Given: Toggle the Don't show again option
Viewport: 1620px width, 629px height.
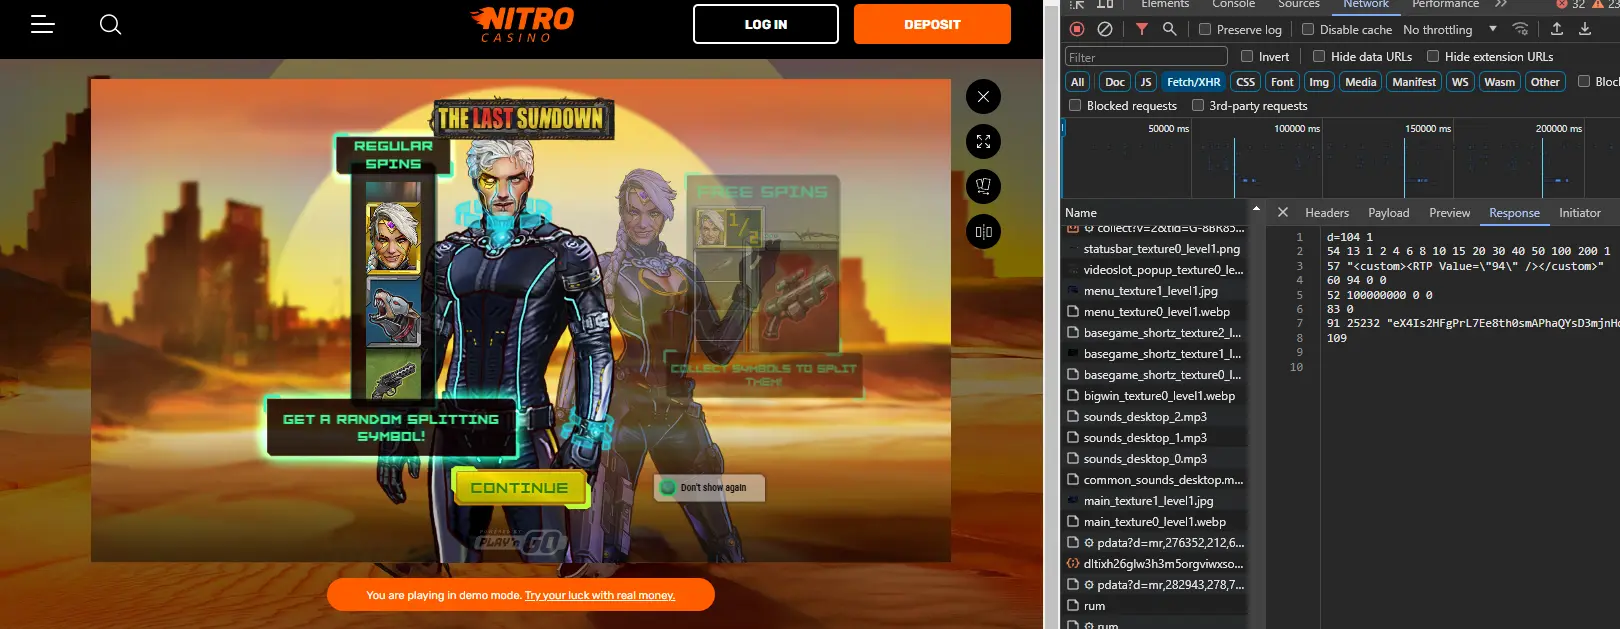Looking at the screenshot, I should (668, 487).
